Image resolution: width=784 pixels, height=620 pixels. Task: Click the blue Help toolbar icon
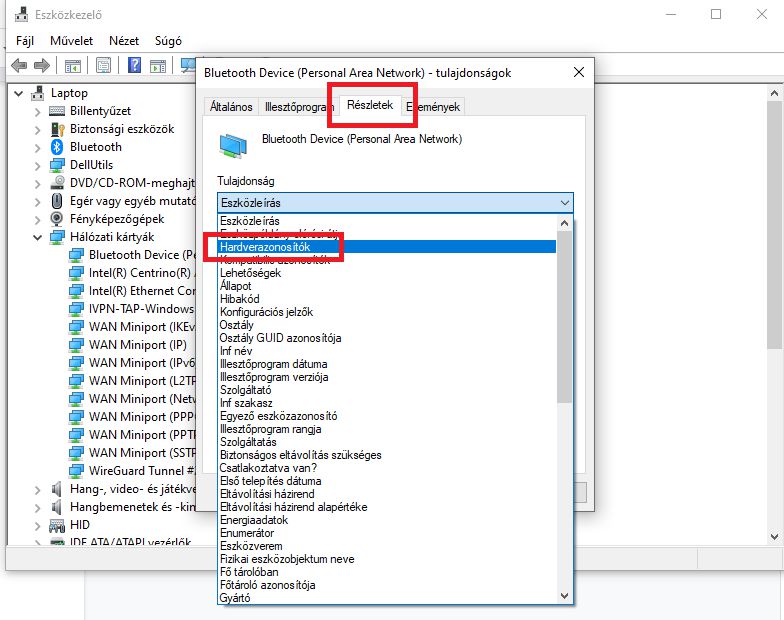coord(133,66)
